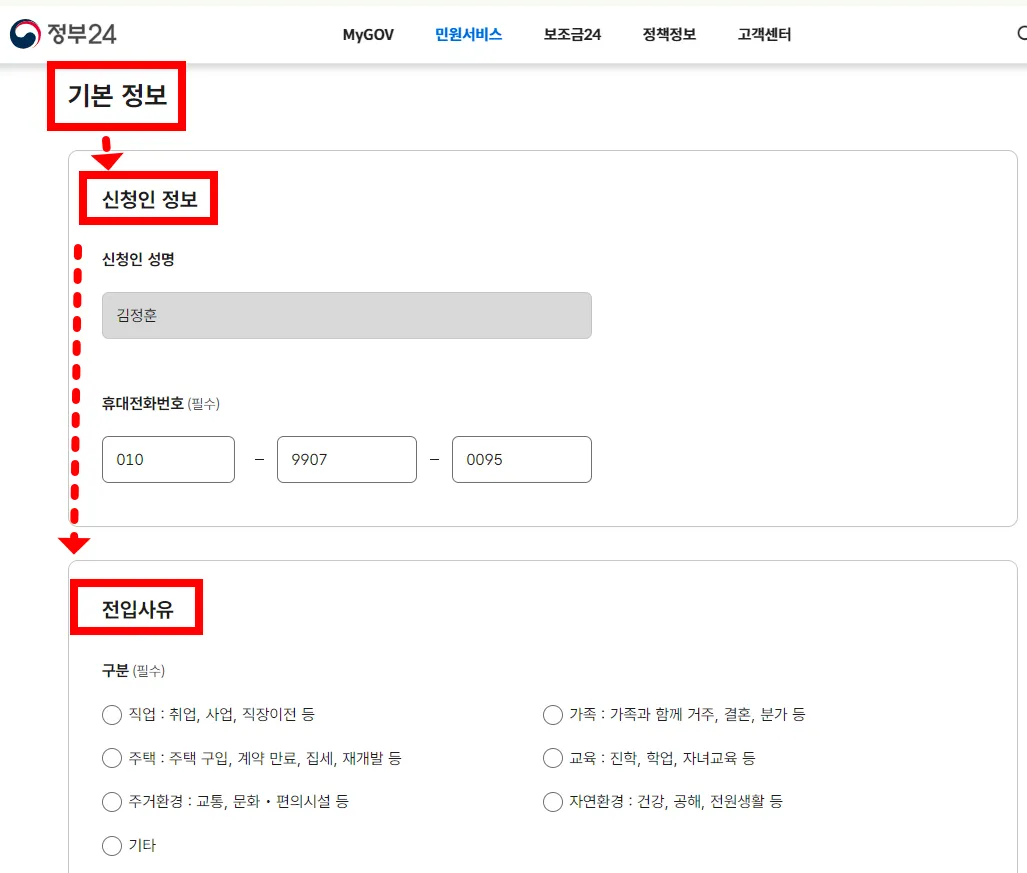Click the 전입사유 section heading
The image size is (1027, 873).
(x=136, y=608)
